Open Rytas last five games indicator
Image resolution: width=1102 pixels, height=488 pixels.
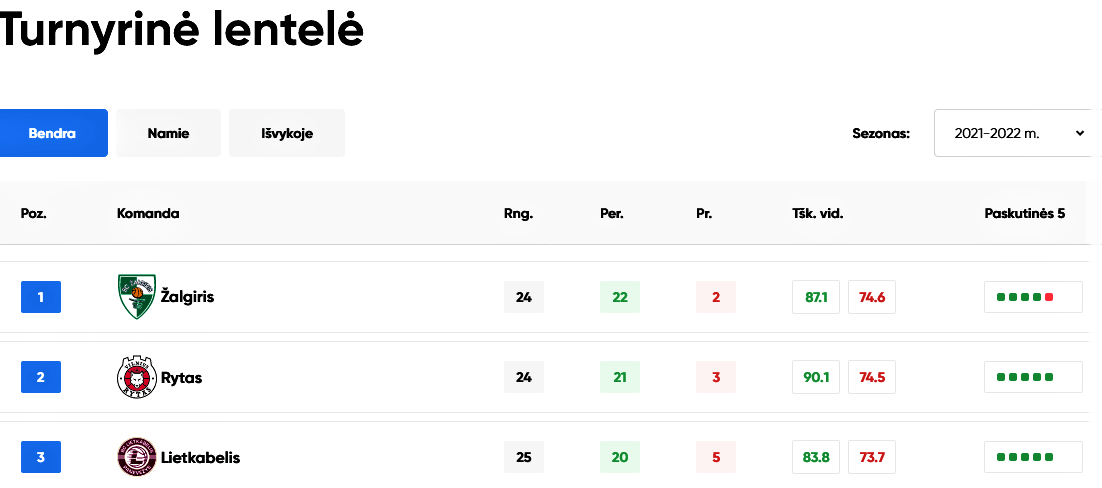coord(1033,377)
